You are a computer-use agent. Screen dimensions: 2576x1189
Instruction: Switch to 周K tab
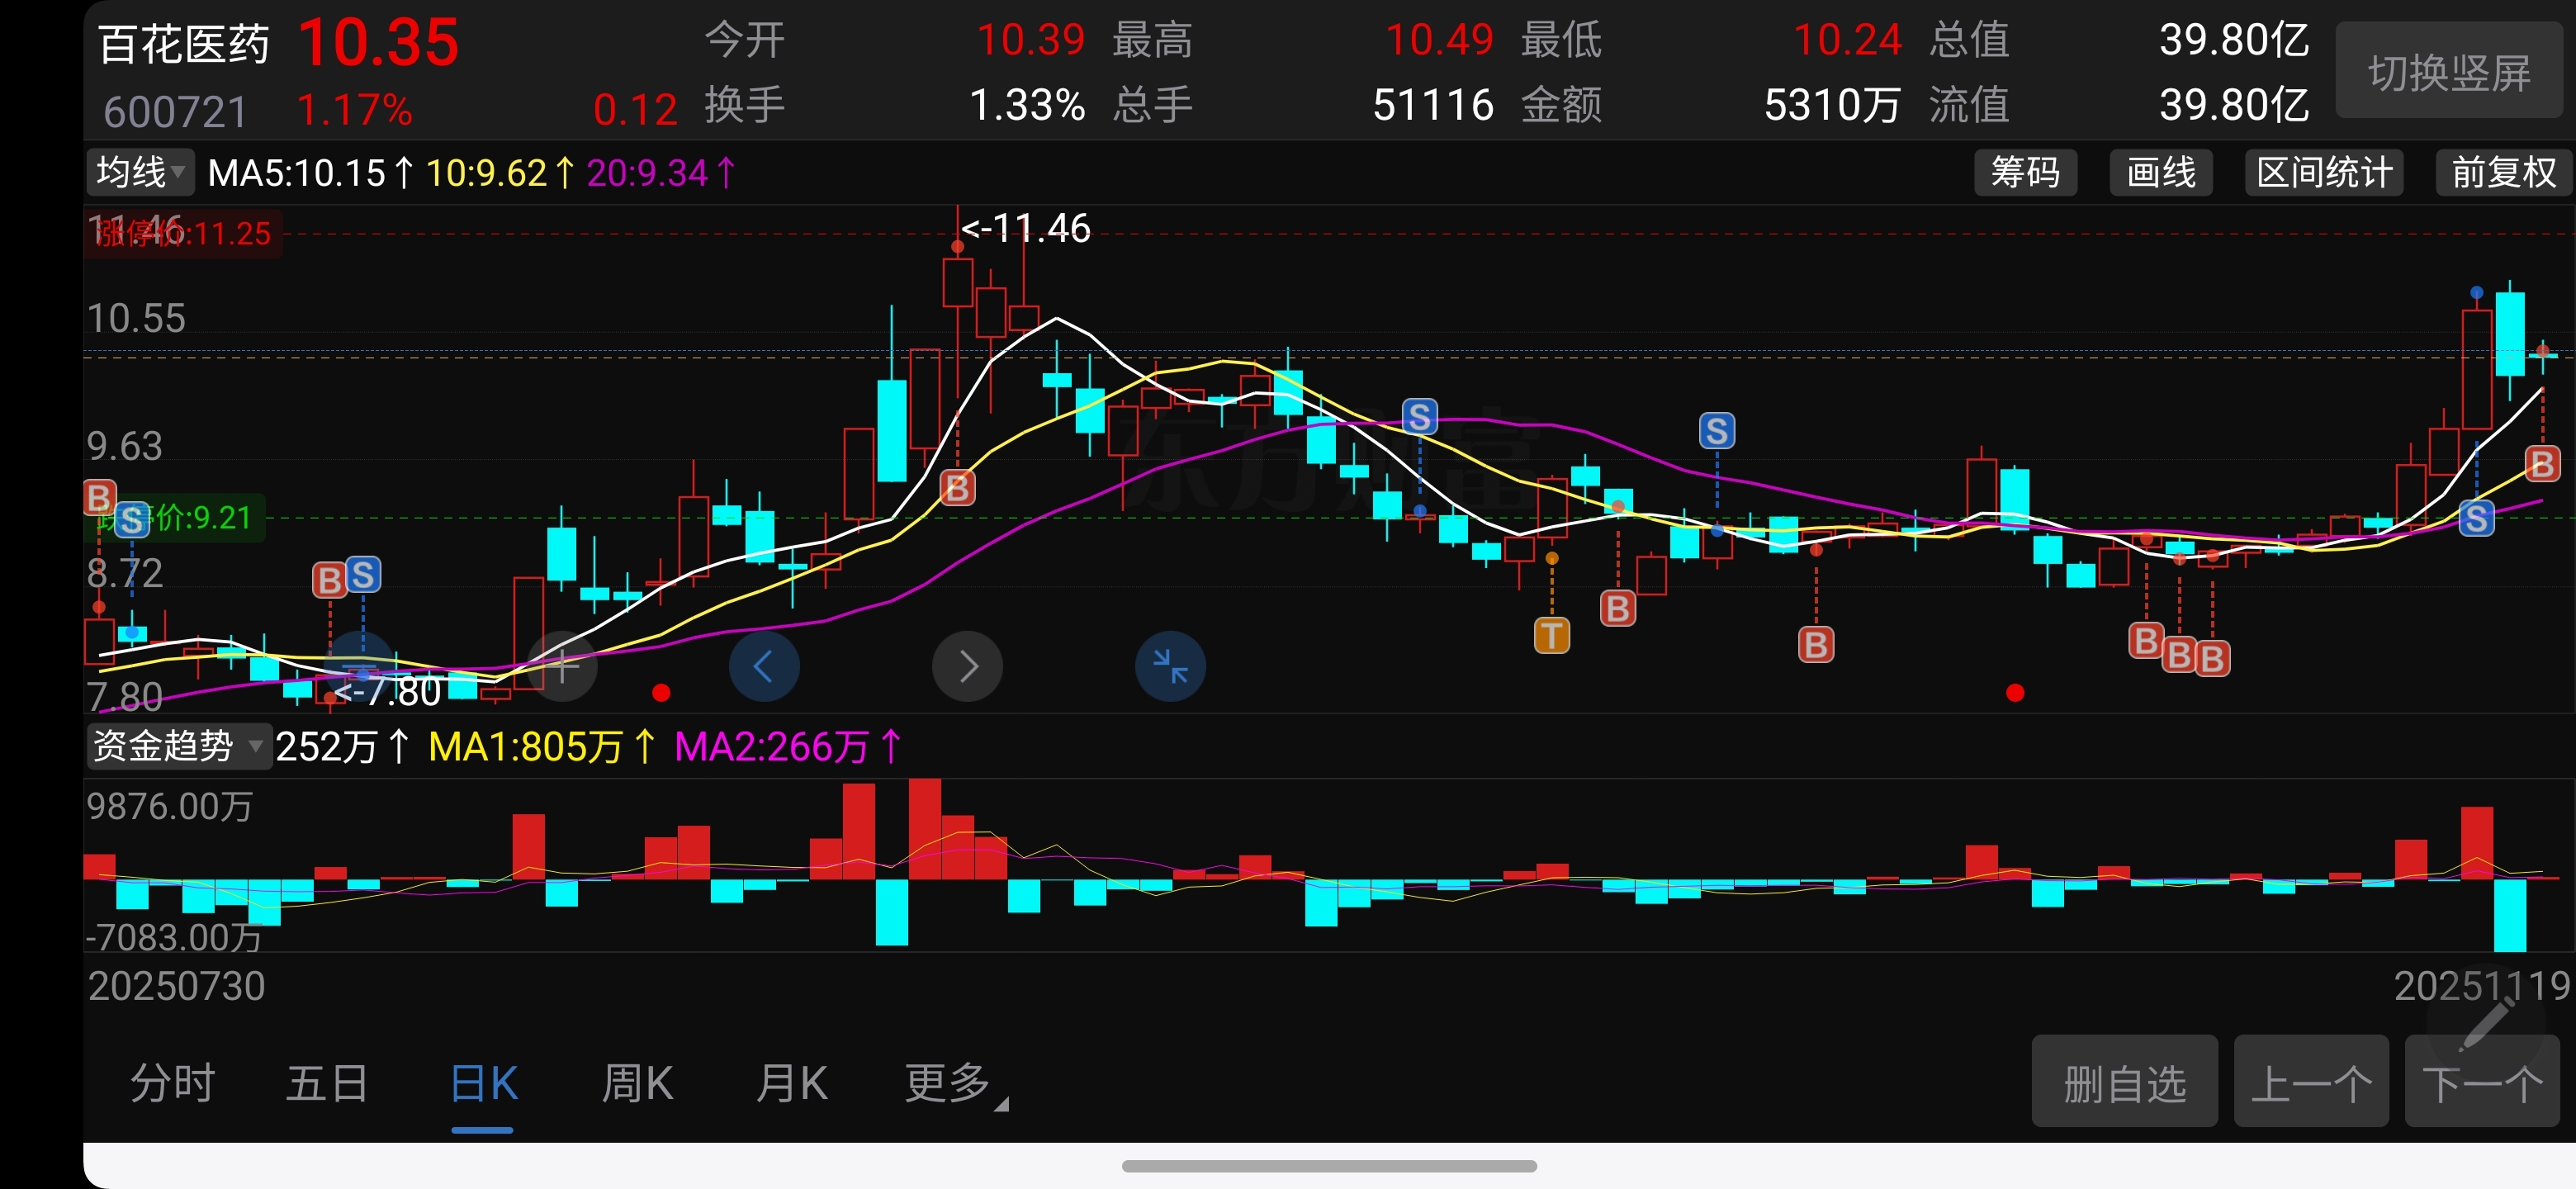(x=637, y=1083)
